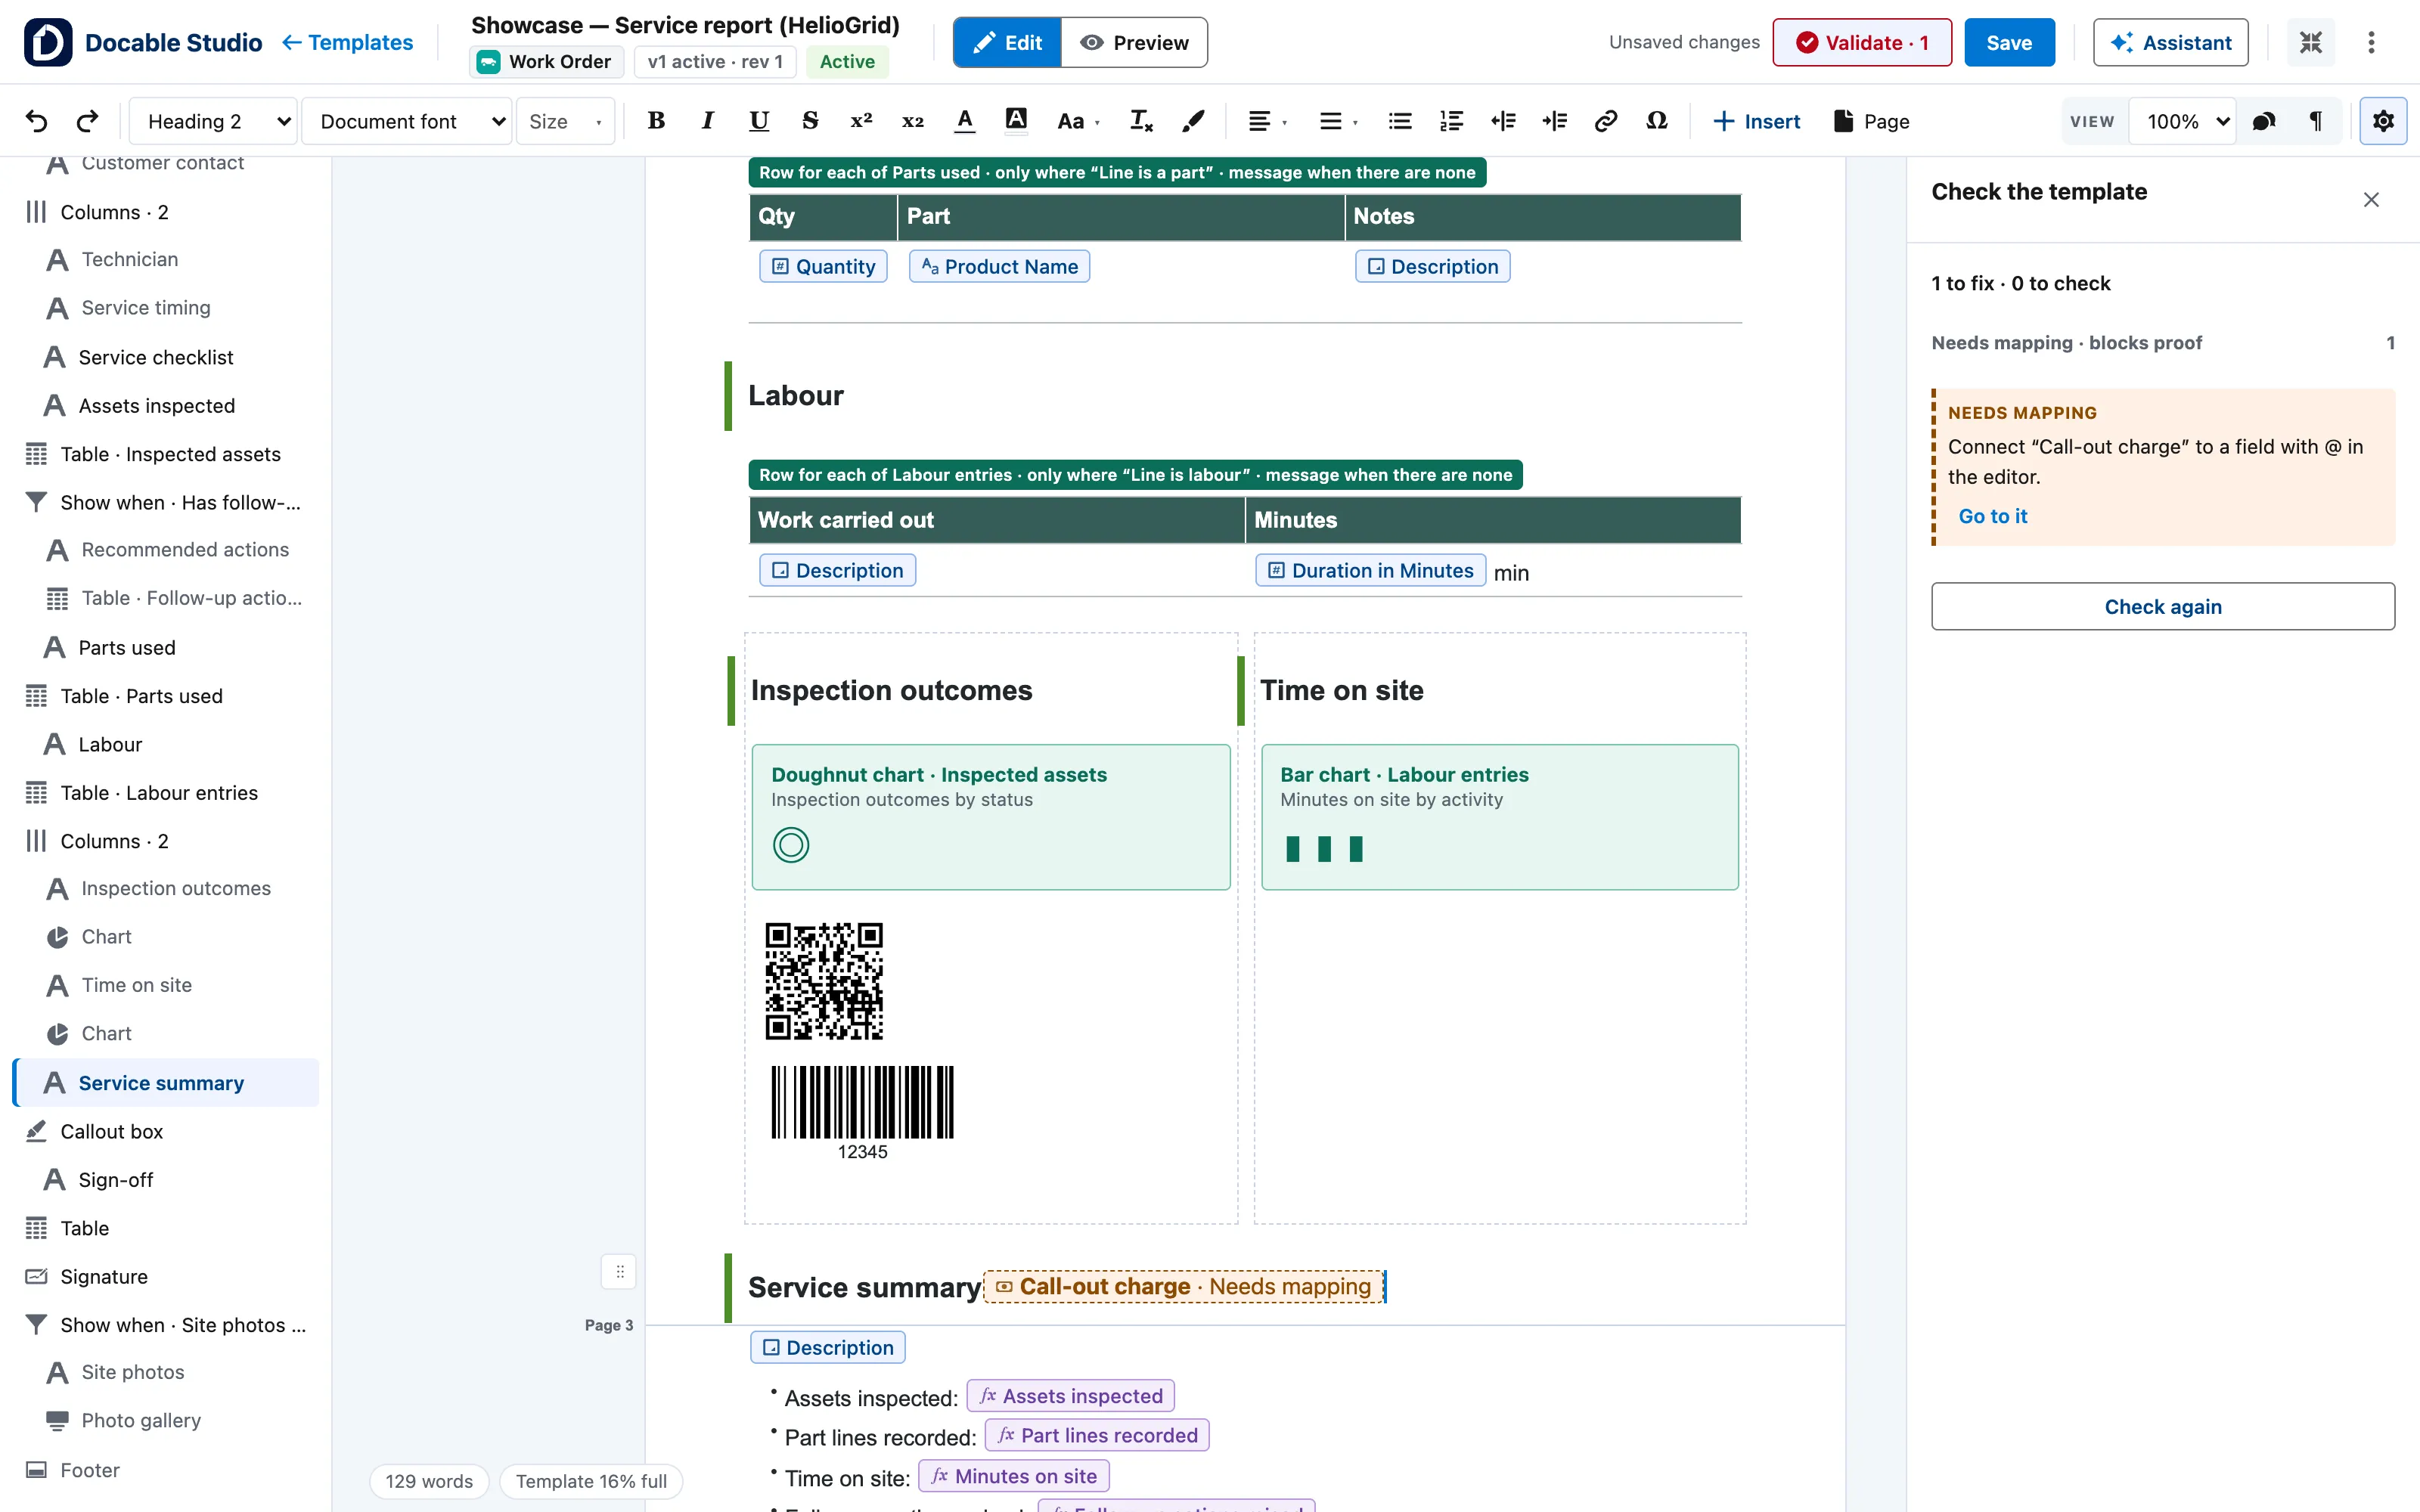Viewport: 2420px width, 1512px height.
Task: Increase indent with the indent icon
Action: [x=1554, y=121]
